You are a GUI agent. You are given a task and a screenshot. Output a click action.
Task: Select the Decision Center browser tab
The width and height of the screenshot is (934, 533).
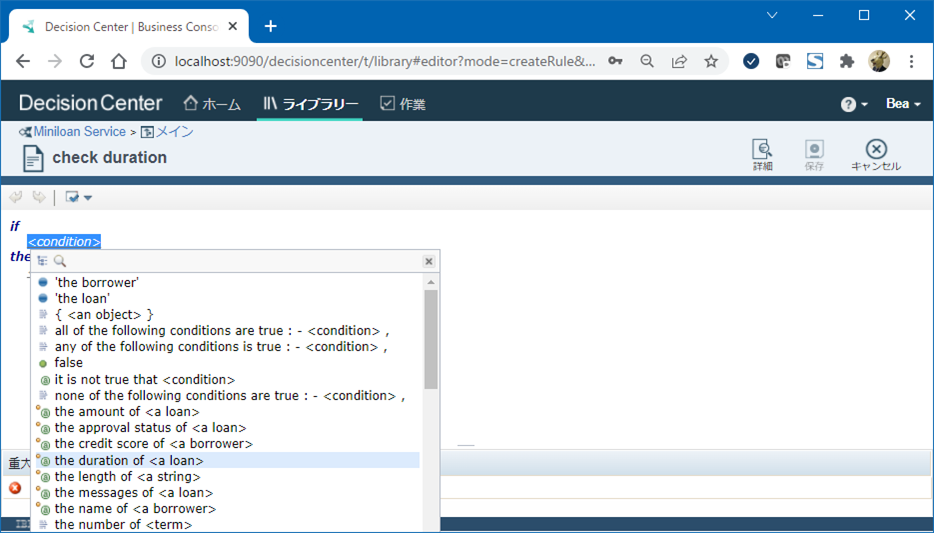[129, 27]
